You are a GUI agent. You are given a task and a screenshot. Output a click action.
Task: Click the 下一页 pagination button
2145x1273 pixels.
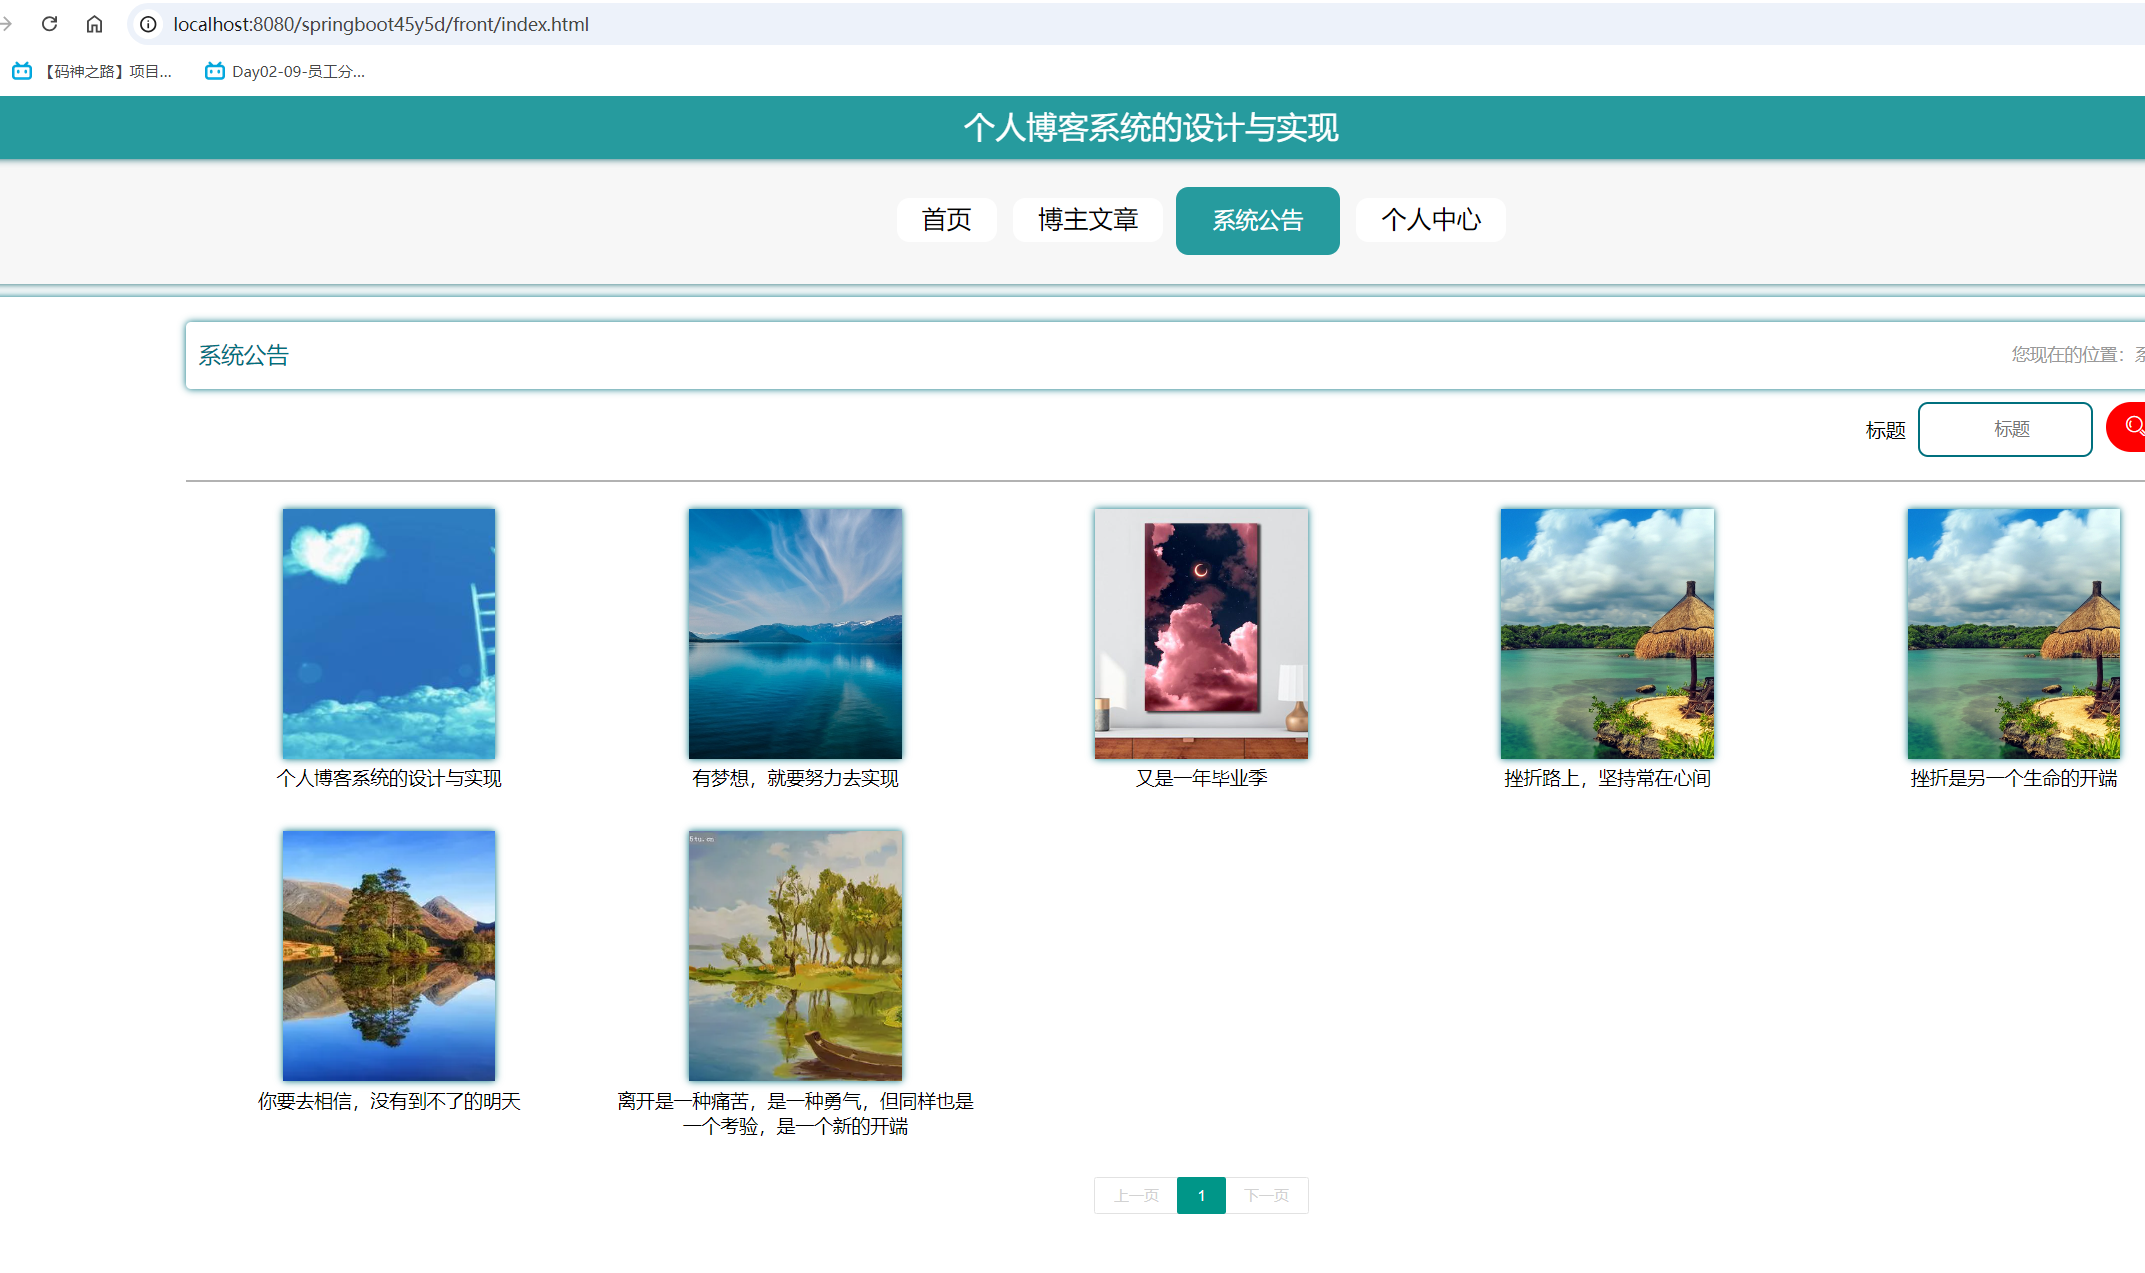1267,1195
